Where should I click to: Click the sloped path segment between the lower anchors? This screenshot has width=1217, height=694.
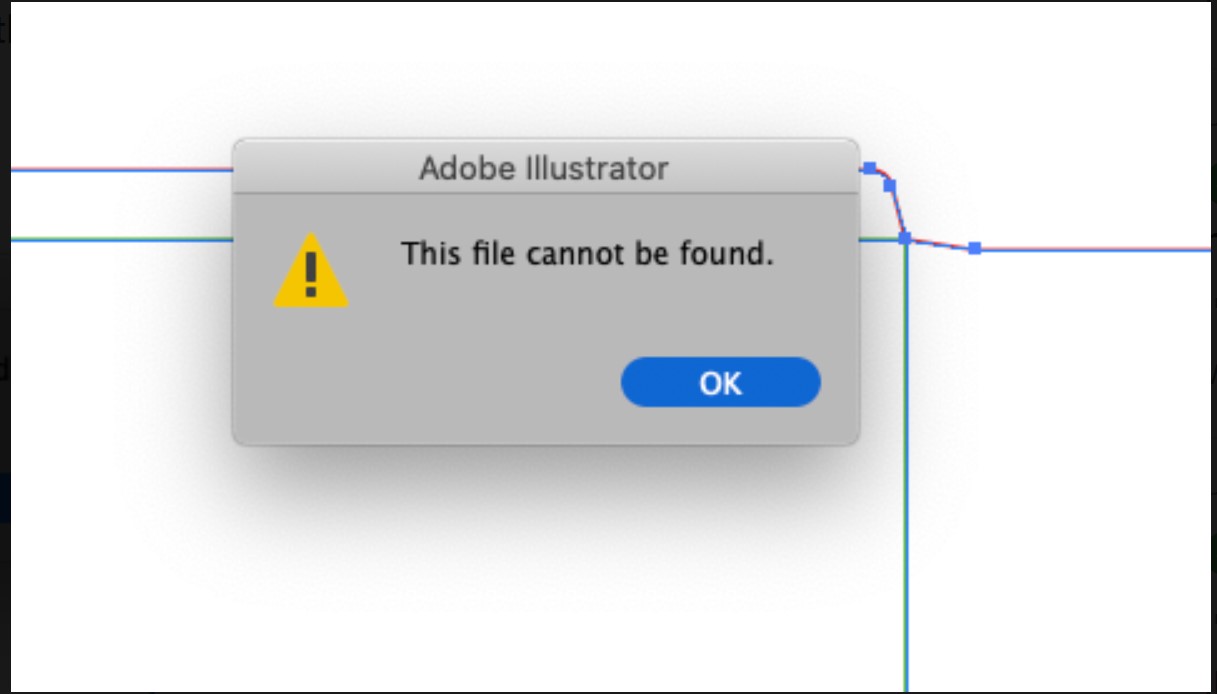coord(940,245)
